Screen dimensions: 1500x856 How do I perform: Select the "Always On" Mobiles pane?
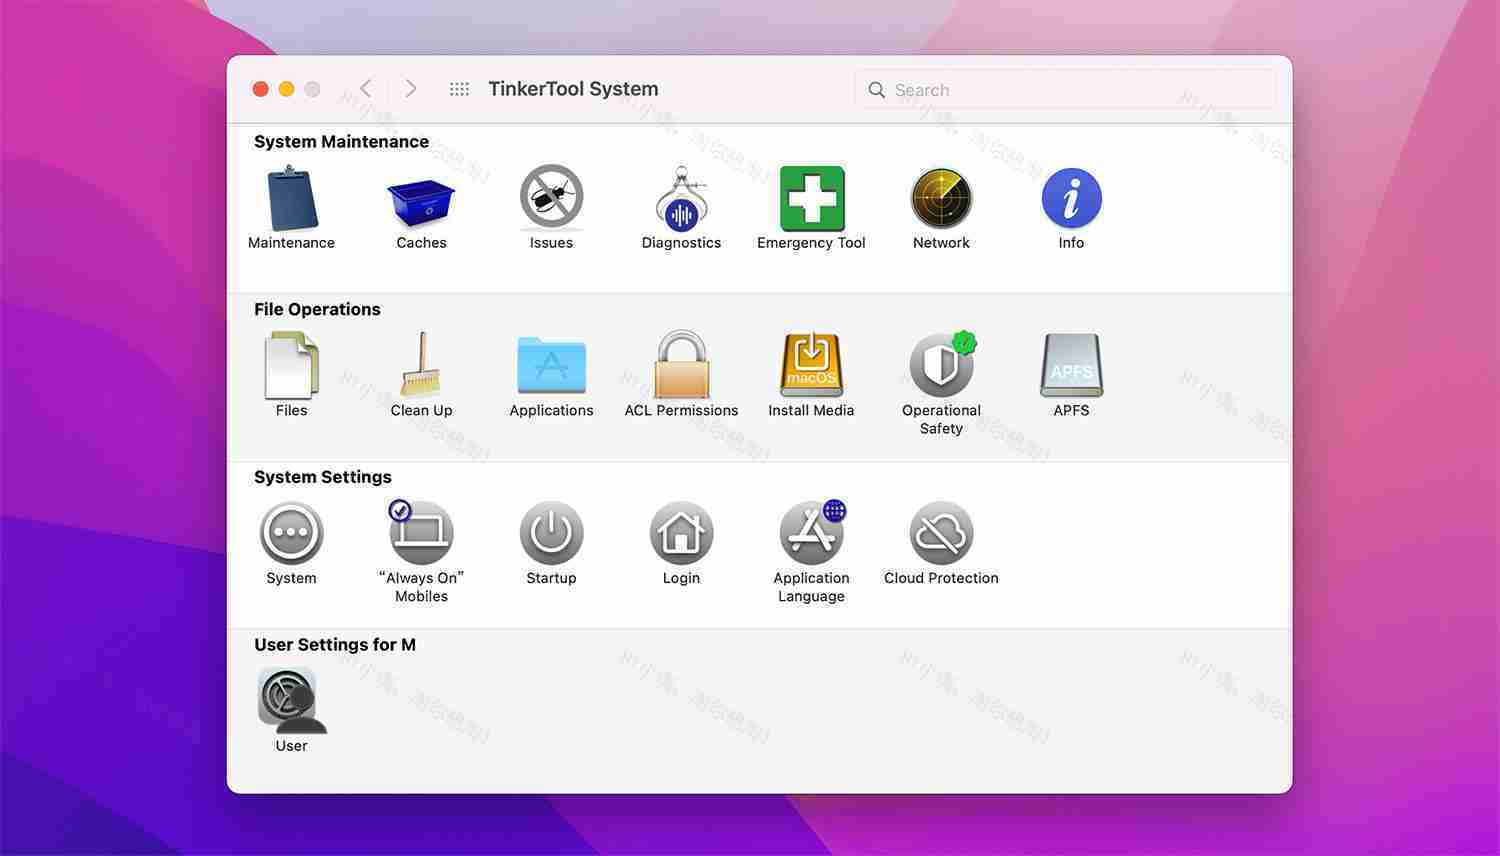pos(421,533)
